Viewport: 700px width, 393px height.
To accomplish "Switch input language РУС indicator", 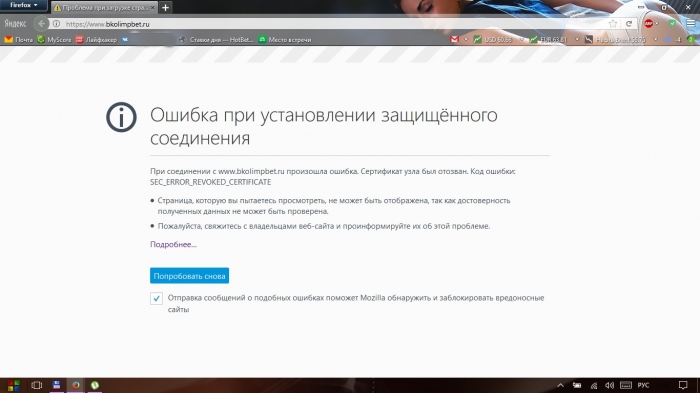I will tap(643, 385).
